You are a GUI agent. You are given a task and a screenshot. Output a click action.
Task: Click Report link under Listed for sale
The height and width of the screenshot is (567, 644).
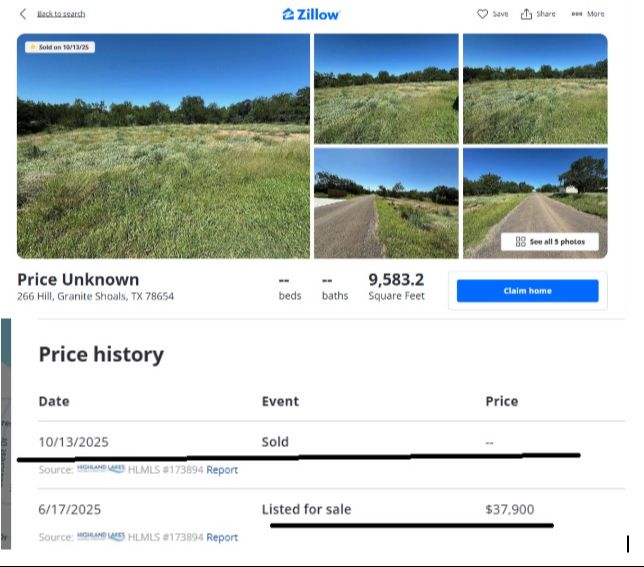pyautogui.click(x=222, y=537)
